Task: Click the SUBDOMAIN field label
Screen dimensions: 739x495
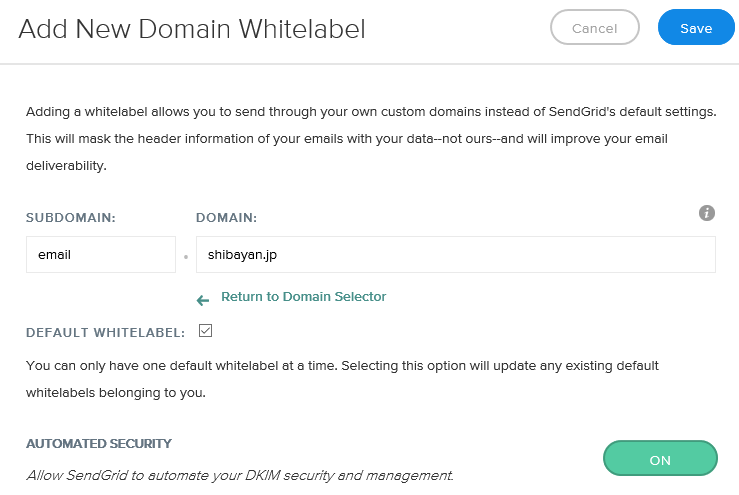Action: tap(68, 217)
